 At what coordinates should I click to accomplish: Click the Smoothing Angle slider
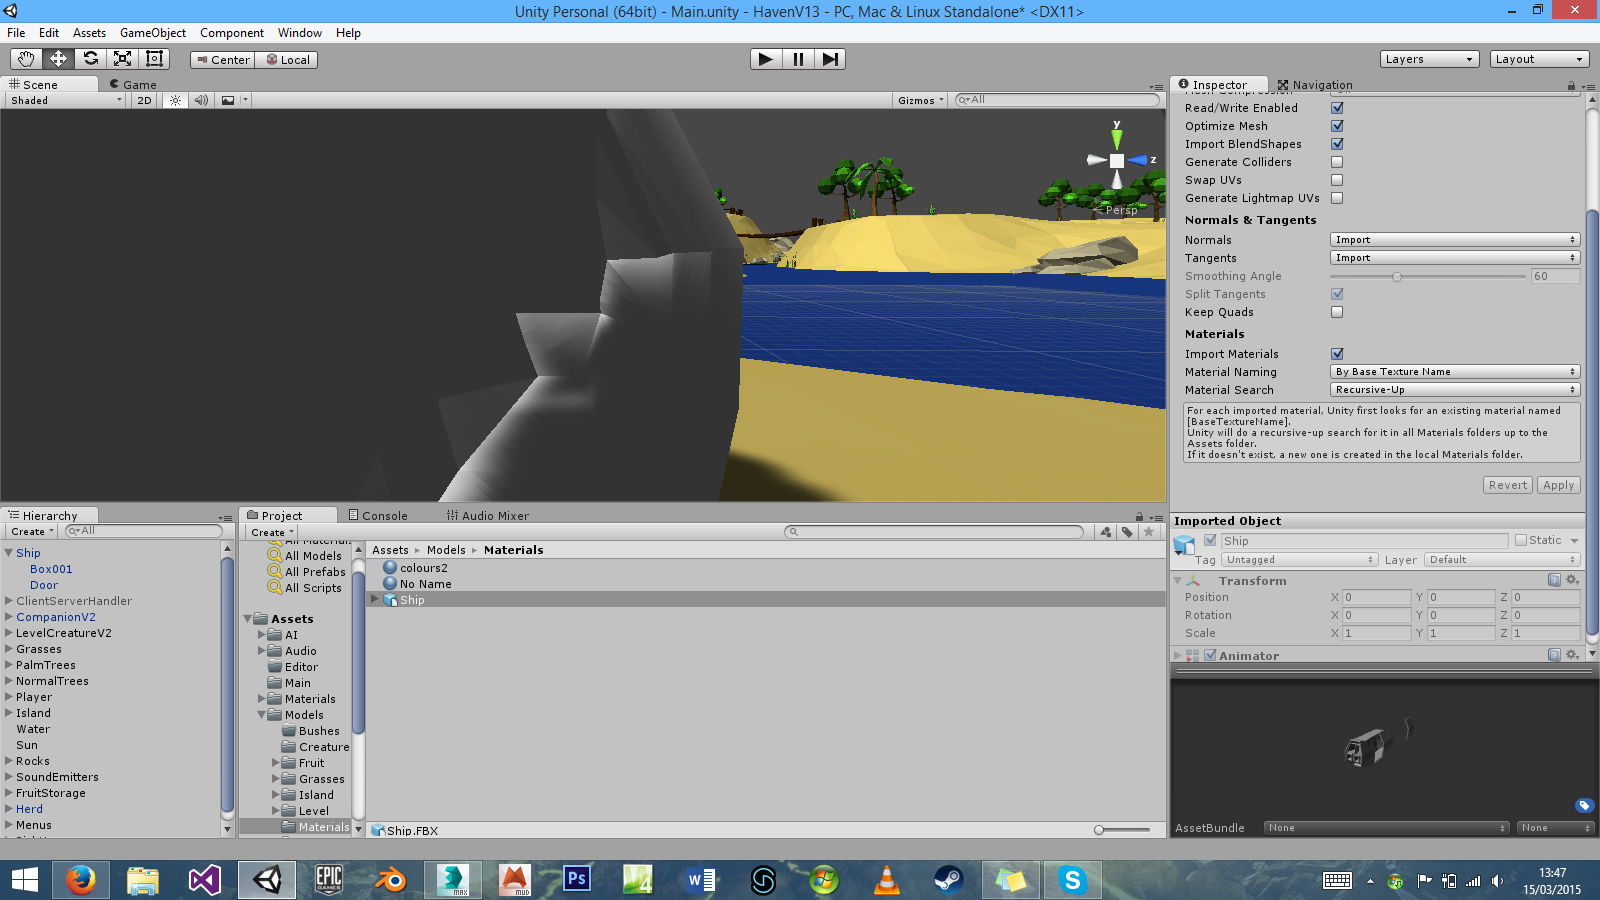1428,276
